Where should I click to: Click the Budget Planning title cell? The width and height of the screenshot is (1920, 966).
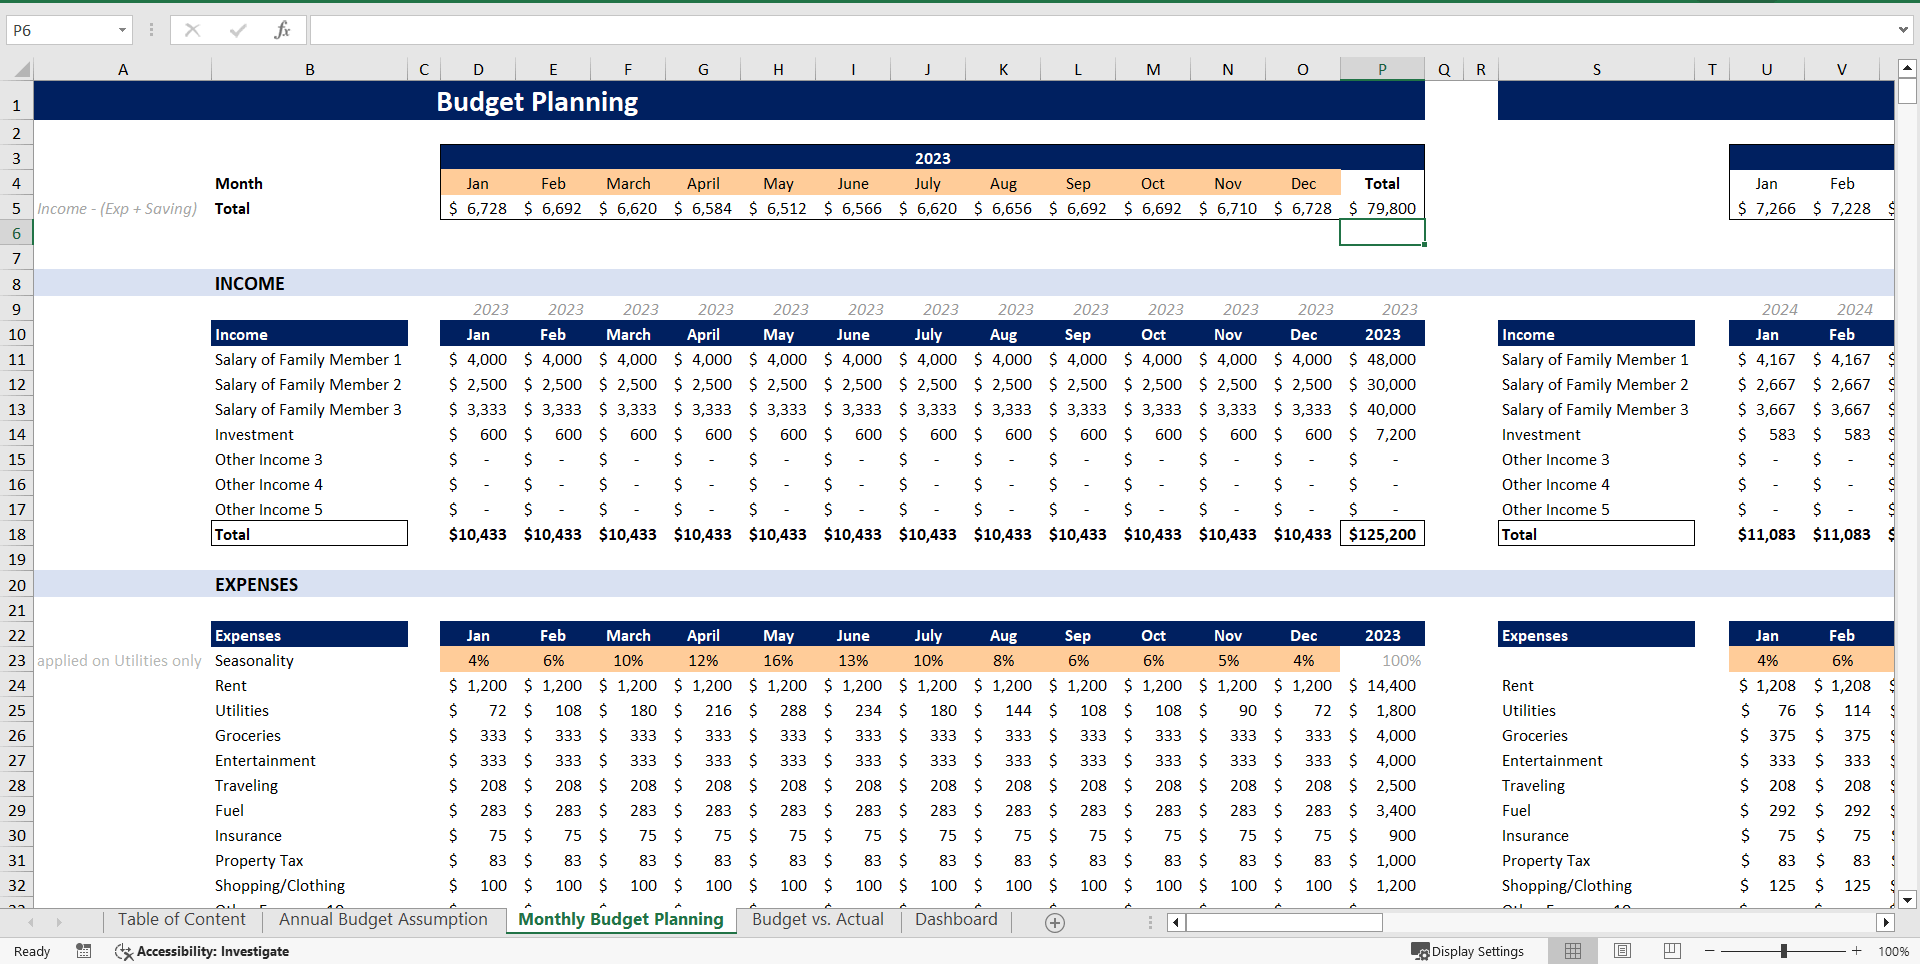click(x=537, y=102)
